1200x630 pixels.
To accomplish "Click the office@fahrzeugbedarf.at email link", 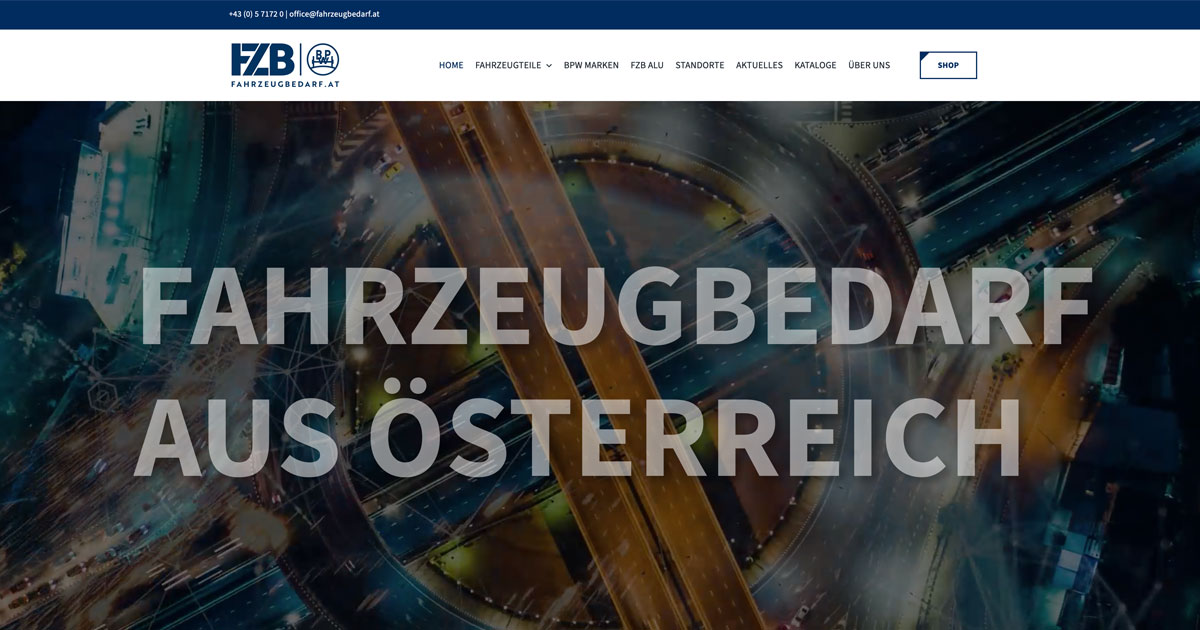I will (x=334, y=14).
